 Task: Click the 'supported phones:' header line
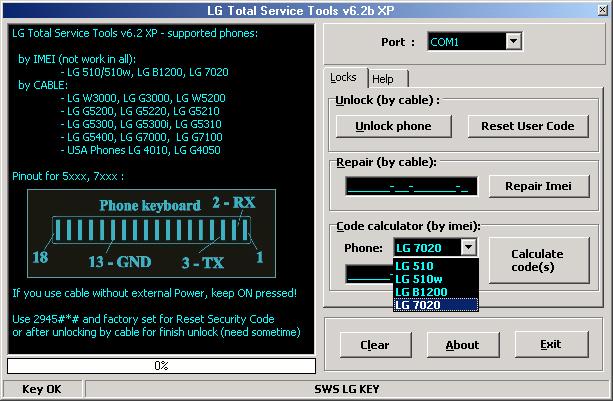[135, 33]
